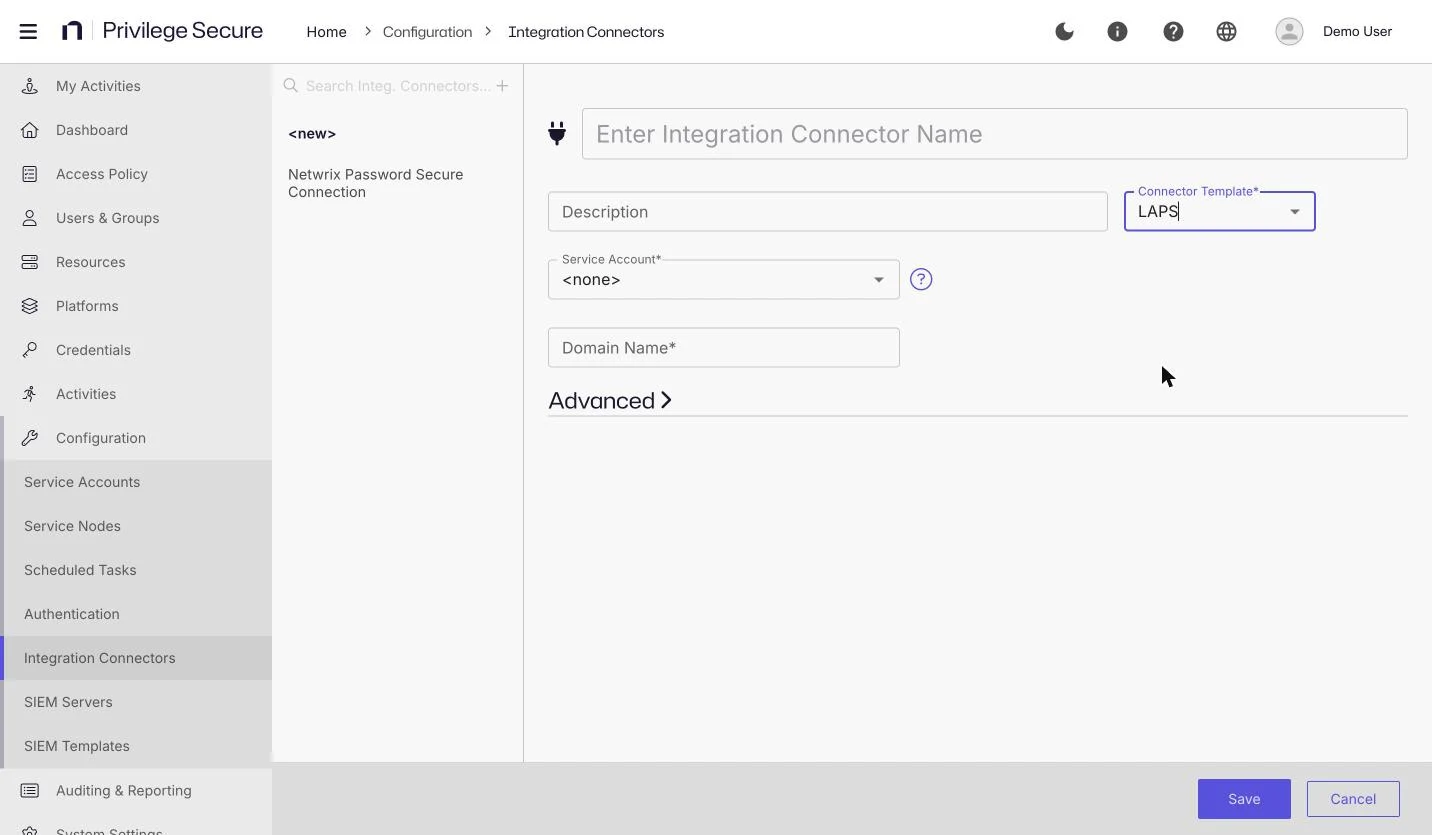Go to Scheduled Tasks
The image size is (1432, 835).
tap(136, 570)
